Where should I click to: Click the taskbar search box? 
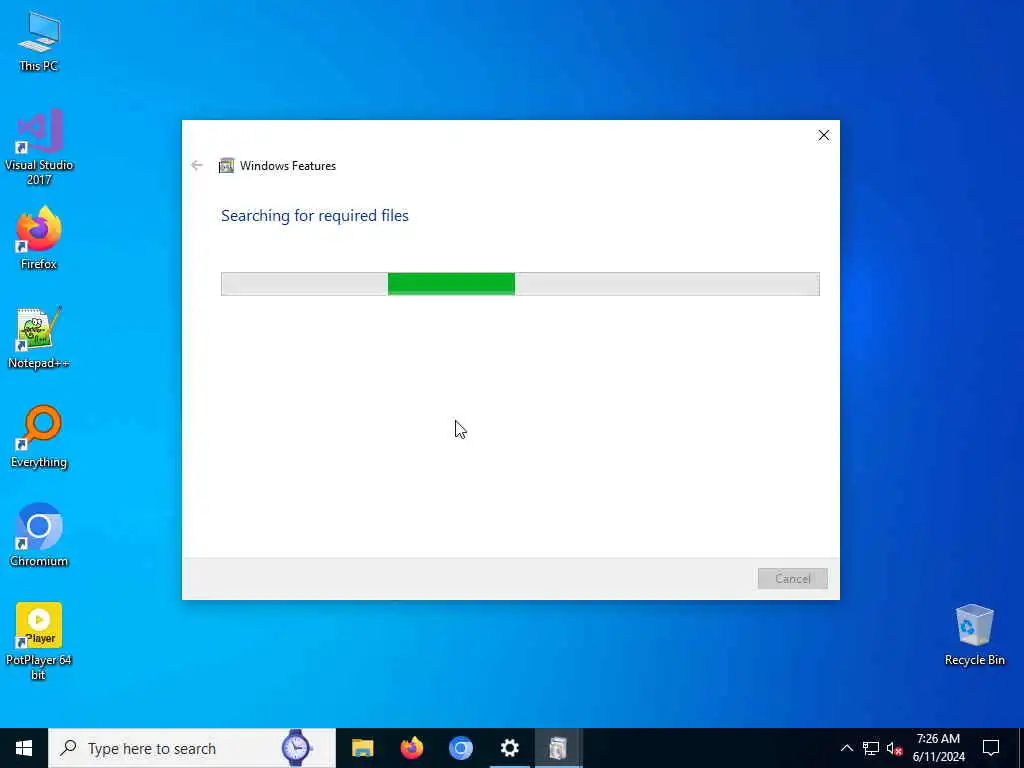192,748
